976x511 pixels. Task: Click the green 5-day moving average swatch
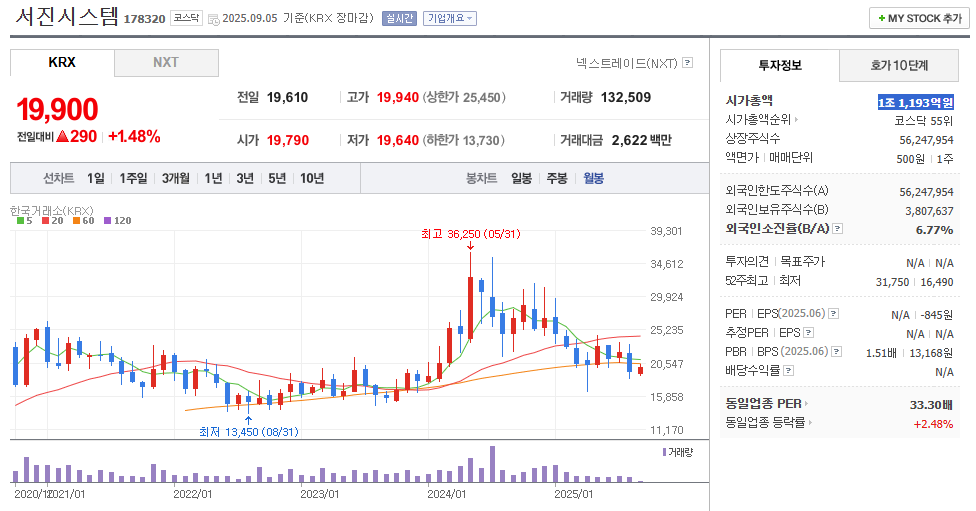coord(21,220)
